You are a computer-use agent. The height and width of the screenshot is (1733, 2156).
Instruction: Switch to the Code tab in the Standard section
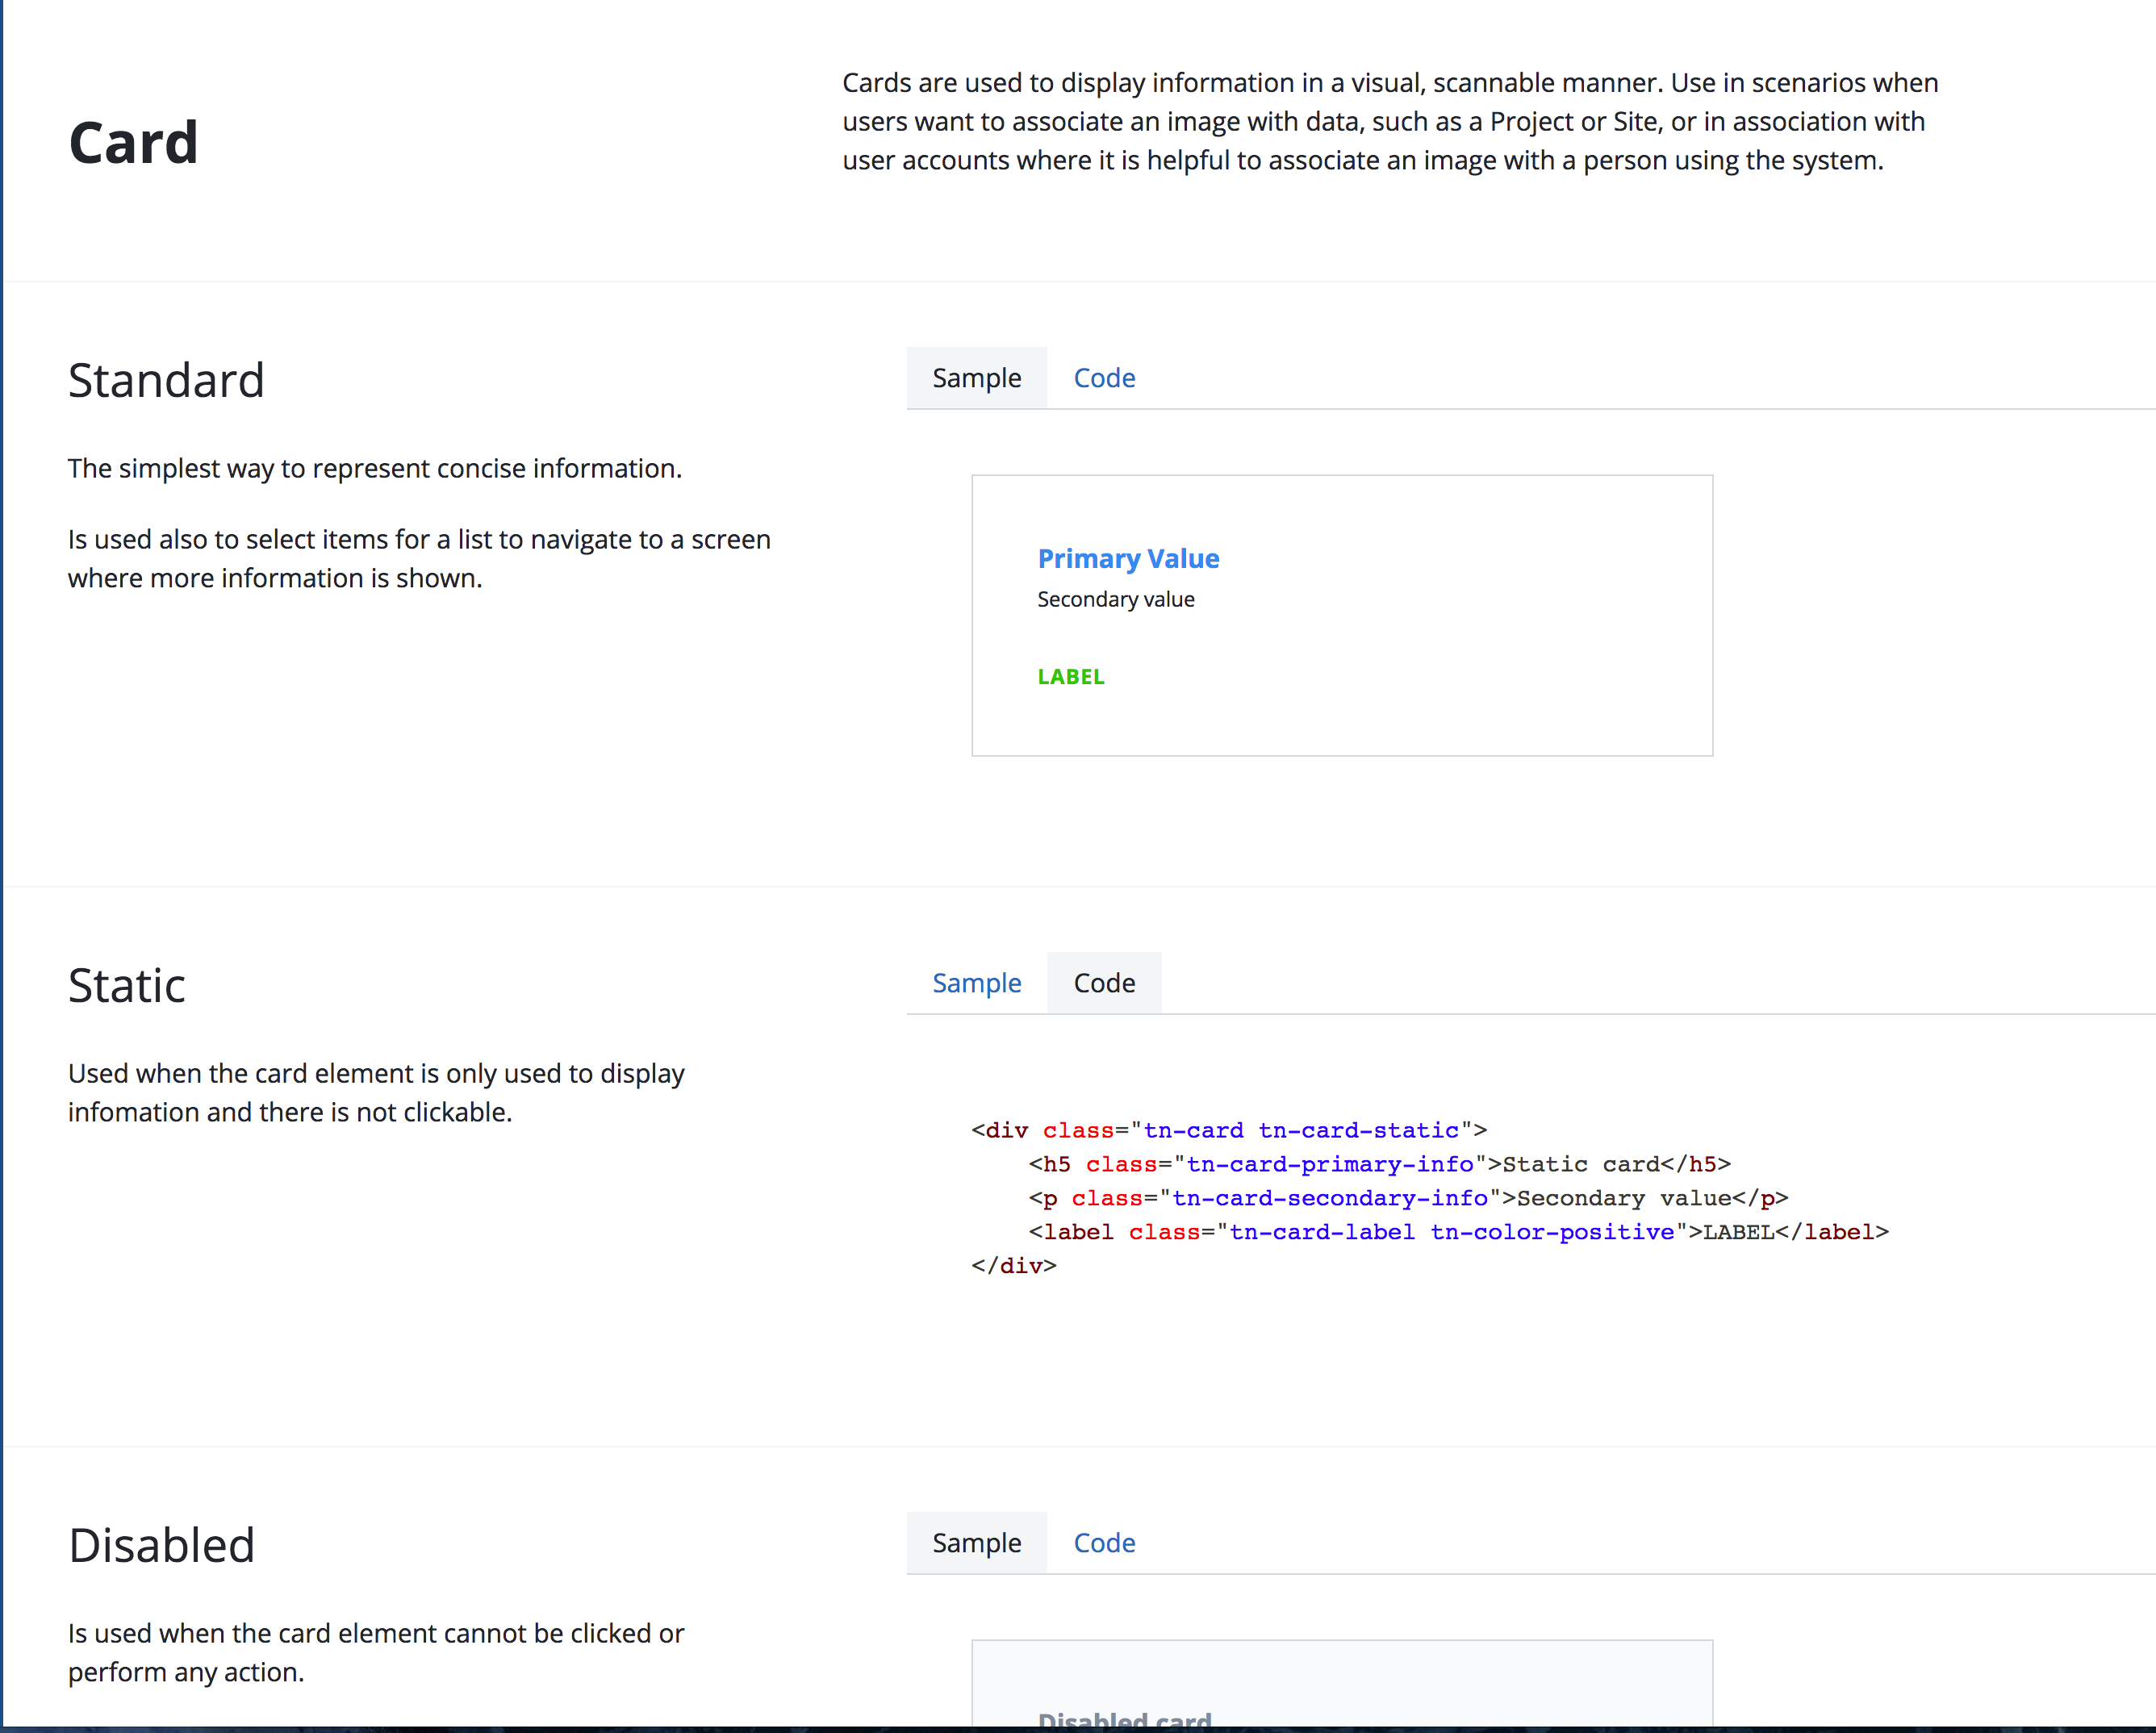tap(1103, 378)
